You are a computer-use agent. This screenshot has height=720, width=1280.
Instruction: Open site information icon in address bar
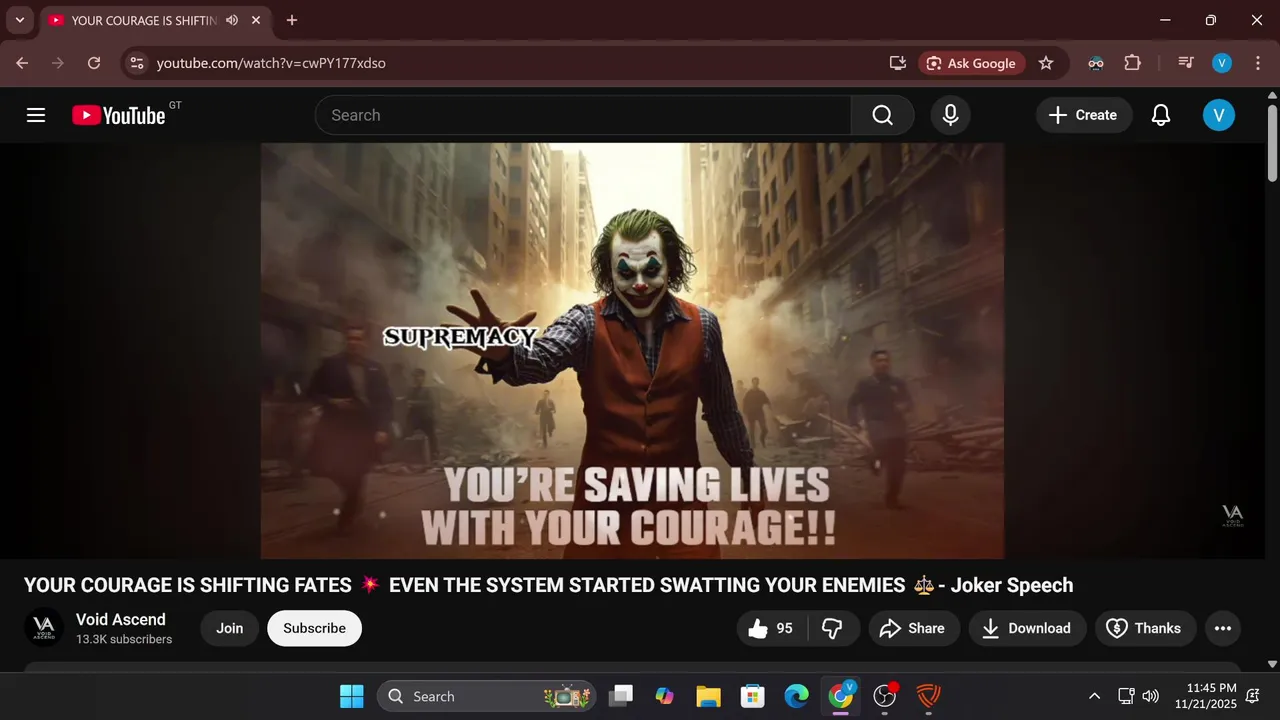point(138,63)
